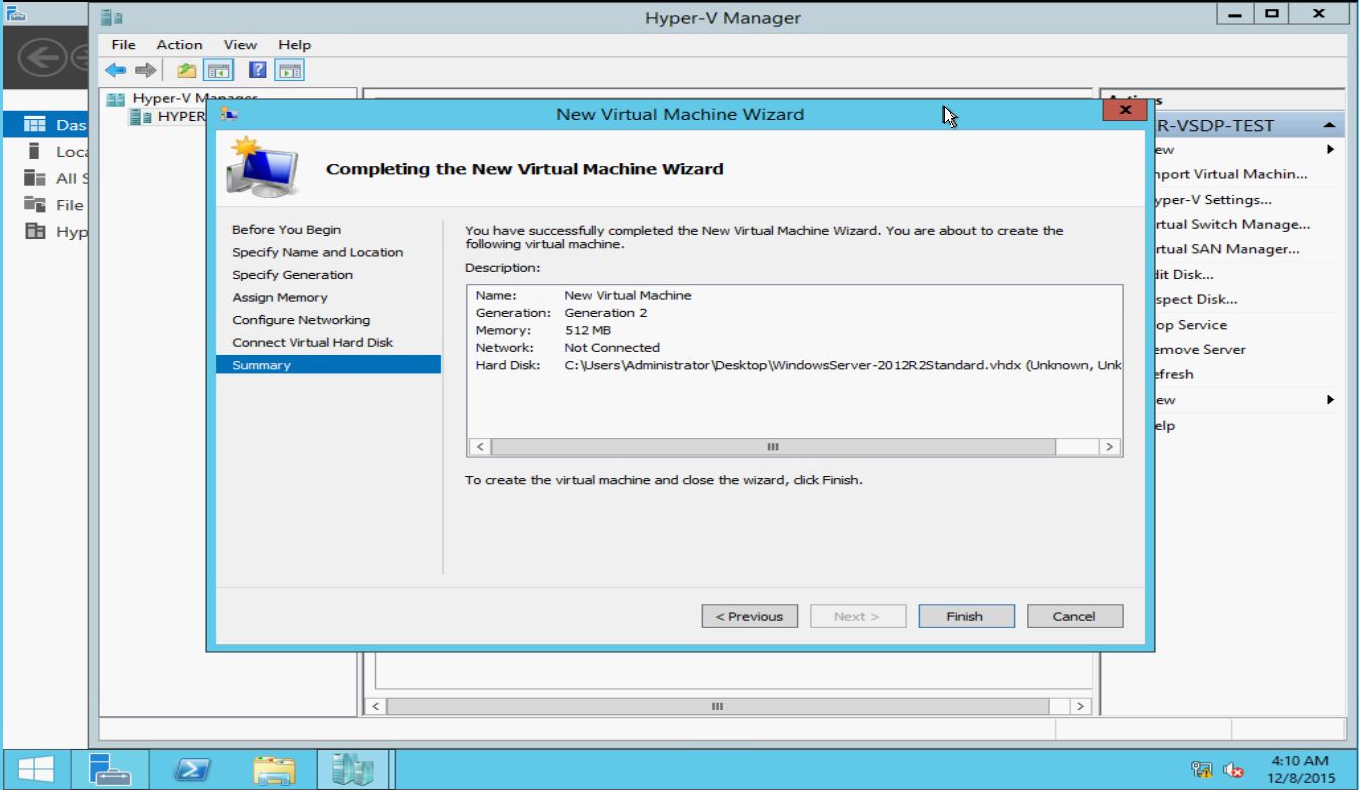Click the Previous button in wizard

[x=749, y=616]
